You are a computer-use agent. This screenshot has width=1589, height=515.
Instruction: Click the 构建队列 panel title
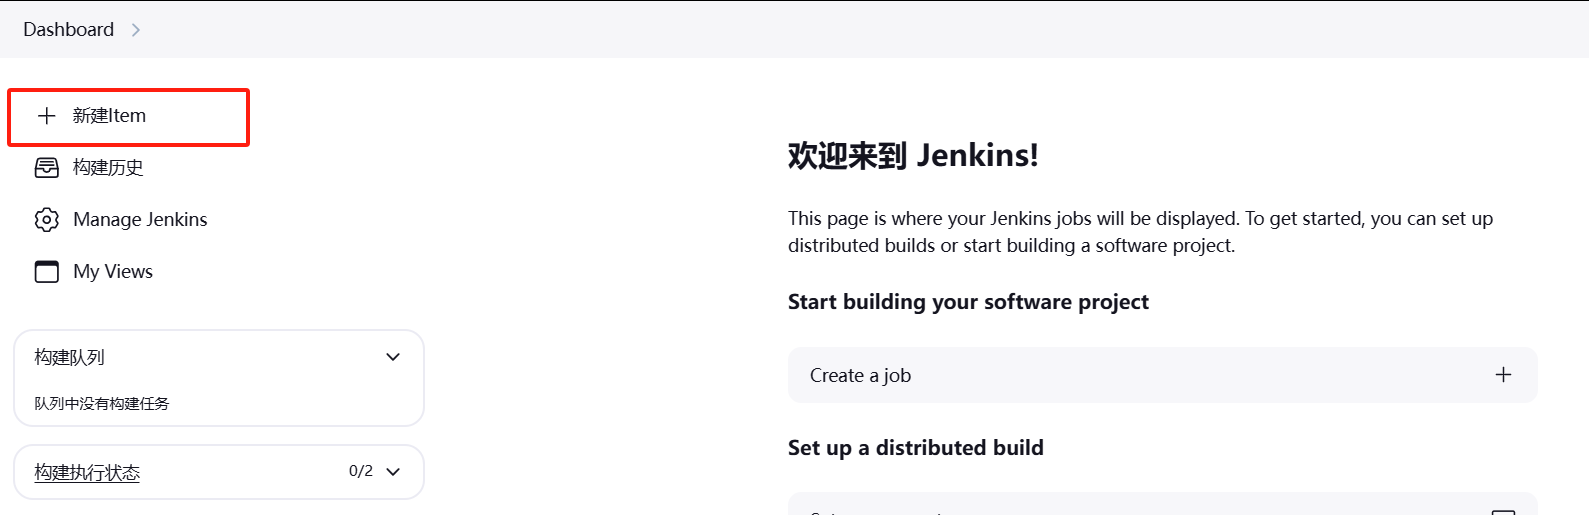(x=69, y=357)
